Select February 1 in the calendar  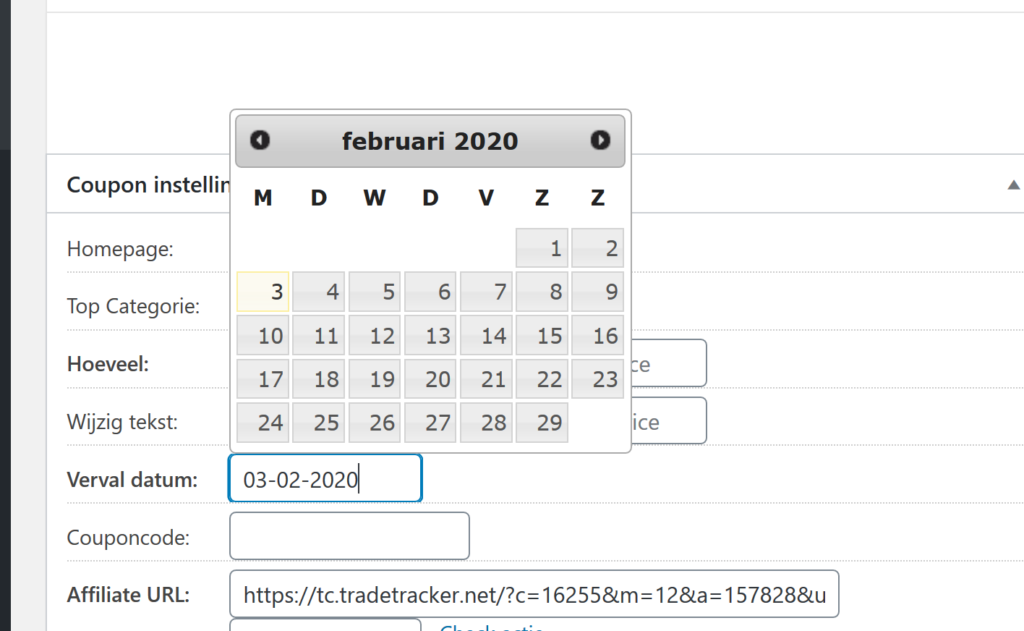pyautogui.click(x=542, y=248)
